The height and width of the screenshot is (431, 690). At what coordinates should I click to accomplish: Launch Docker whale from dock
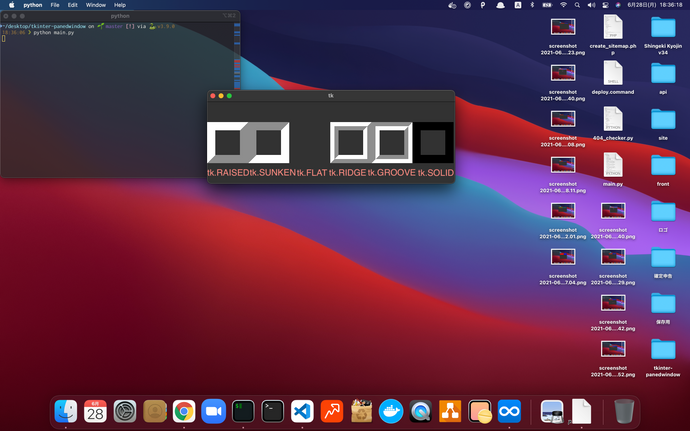point(391,411)
